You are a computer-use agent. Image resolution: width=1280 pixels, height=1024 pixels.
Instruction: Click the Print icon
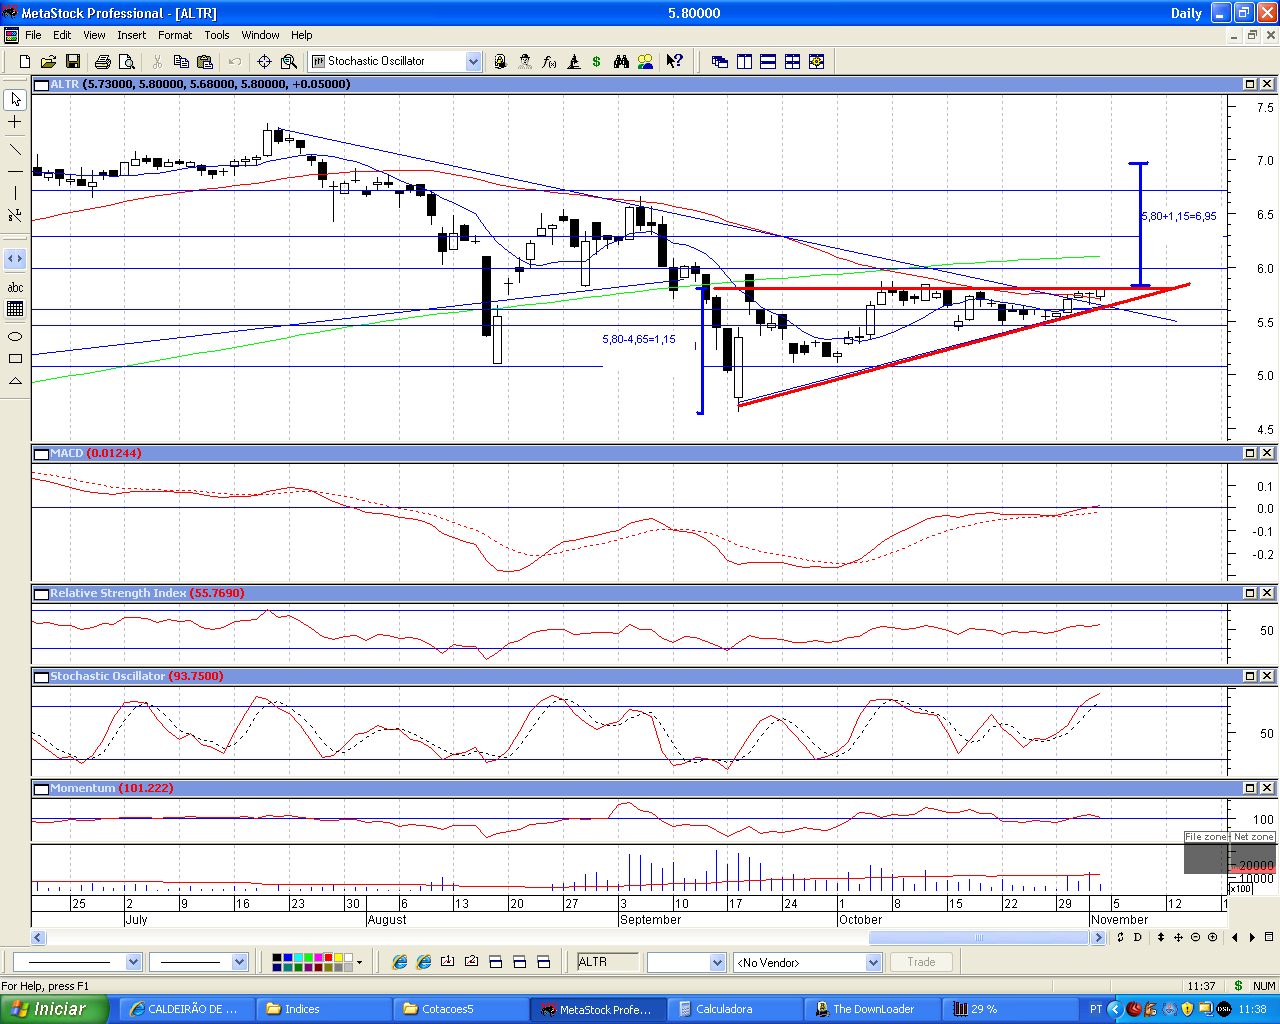click(x=102, y=61)
